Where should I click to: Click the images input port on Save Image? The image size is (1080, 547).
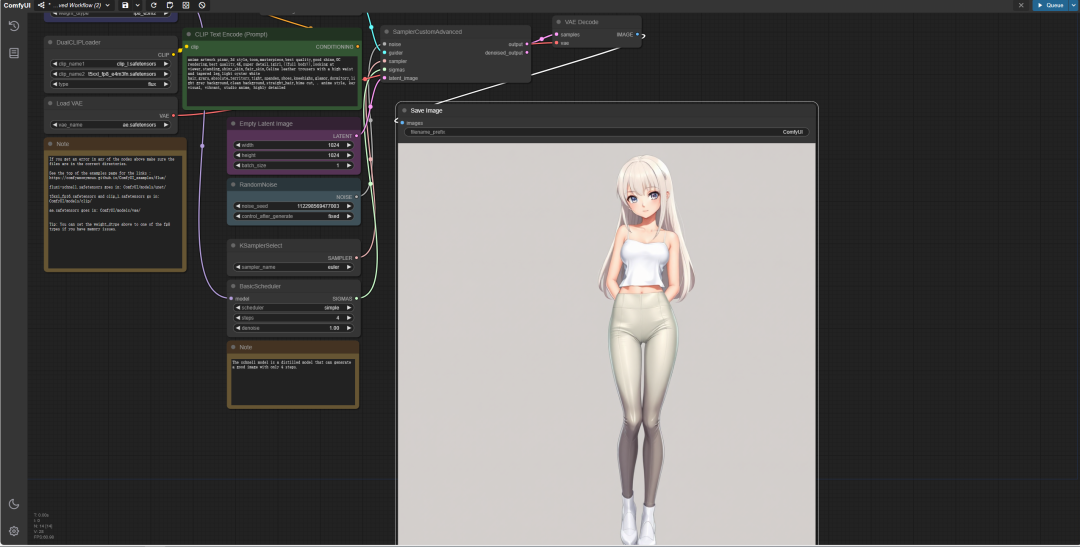402,123
